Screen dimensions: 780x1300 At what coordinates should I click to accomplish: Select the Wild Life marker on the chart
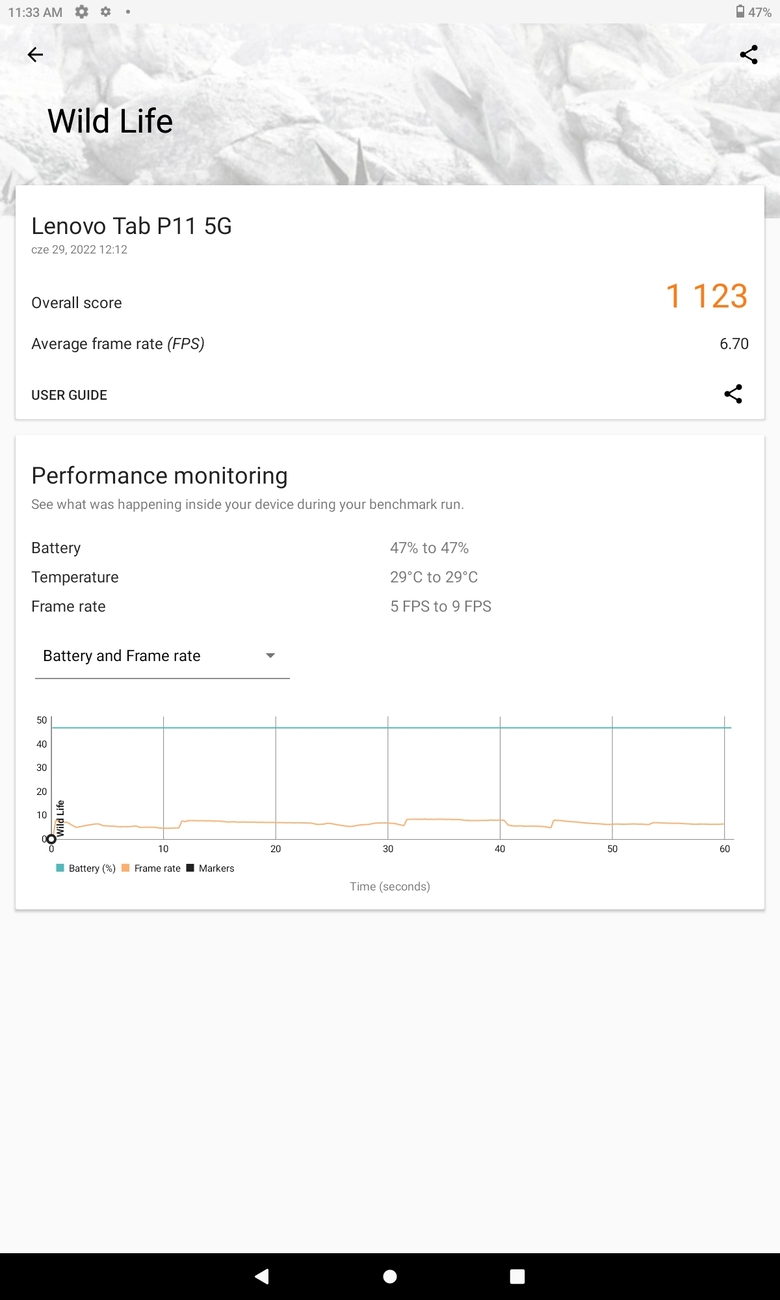pos(52,838)
